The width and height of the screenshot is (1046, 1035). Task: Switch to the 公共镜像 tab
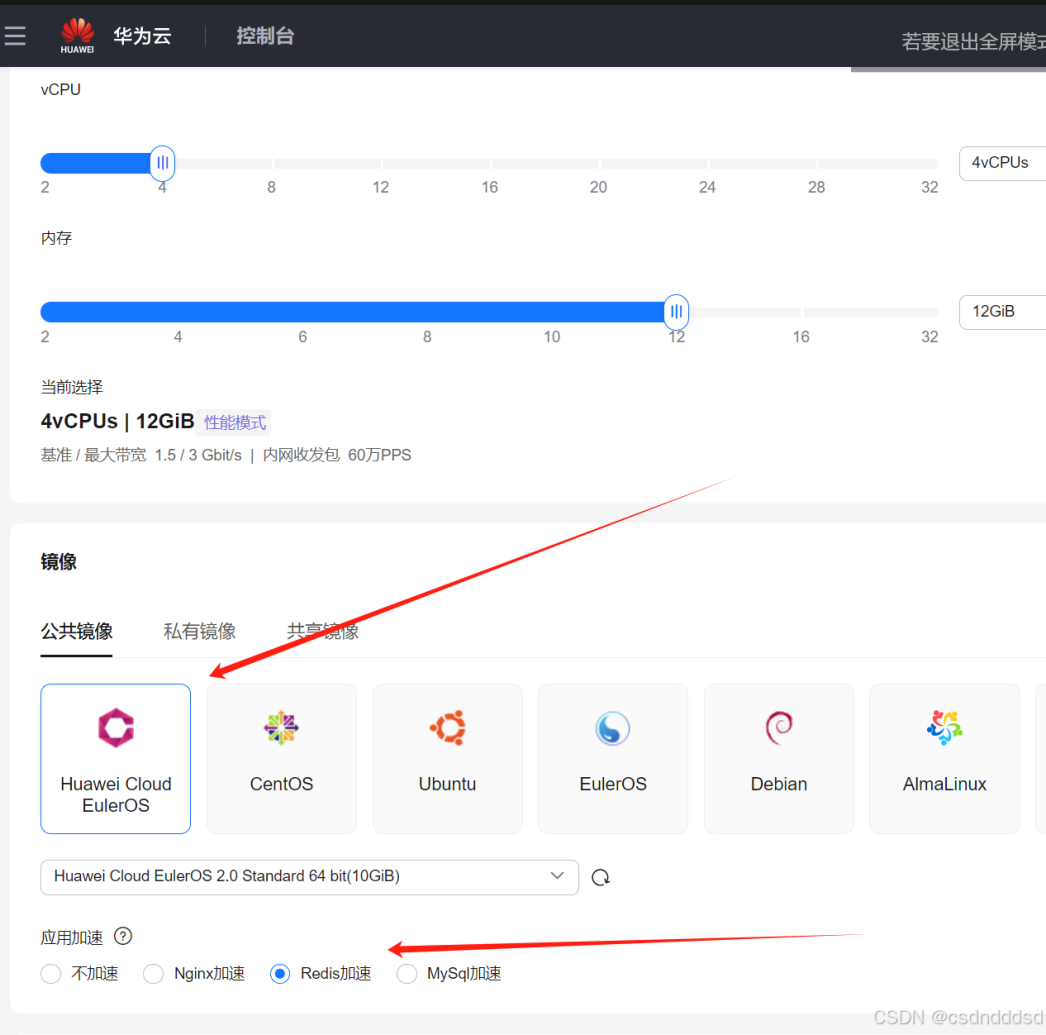(77, 631)
